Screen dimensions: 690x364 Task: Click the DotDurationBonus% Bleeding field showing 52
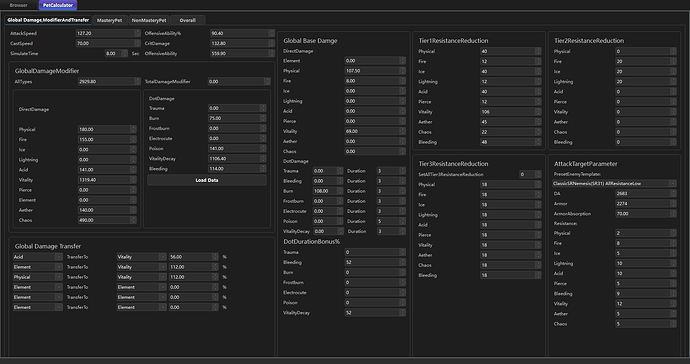click(375, 263)
